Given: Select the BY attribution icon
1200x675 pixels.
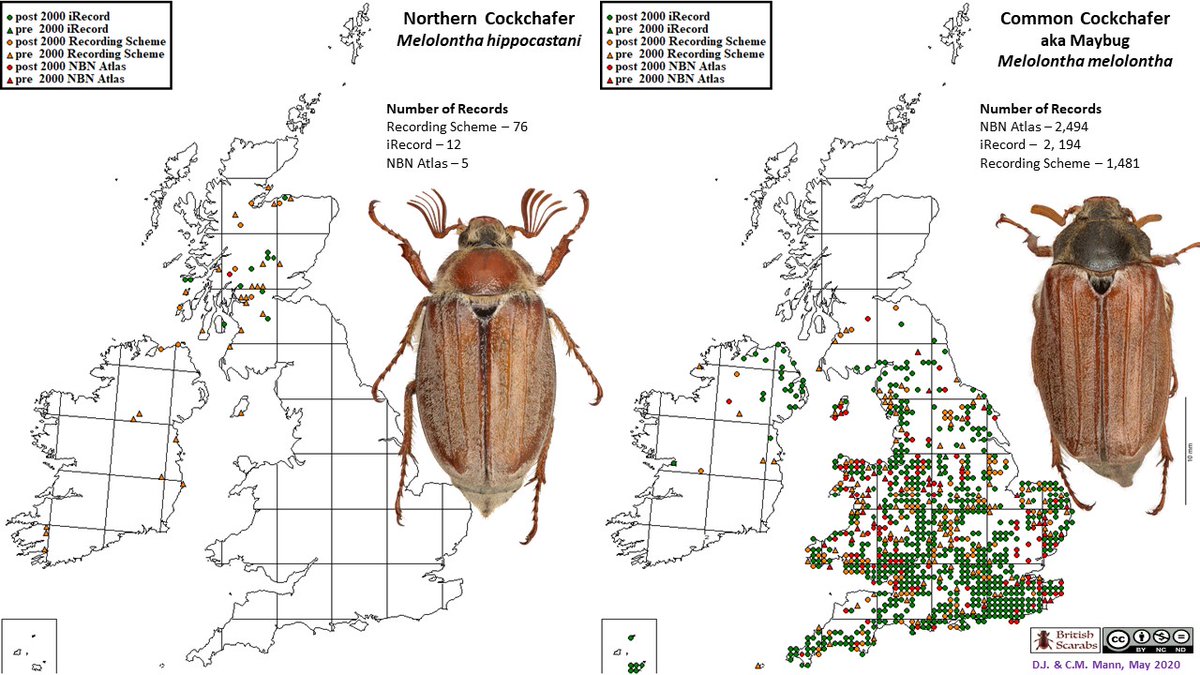Looking at the screenshot, I should pyautogui.click(x=1142, y=637).
